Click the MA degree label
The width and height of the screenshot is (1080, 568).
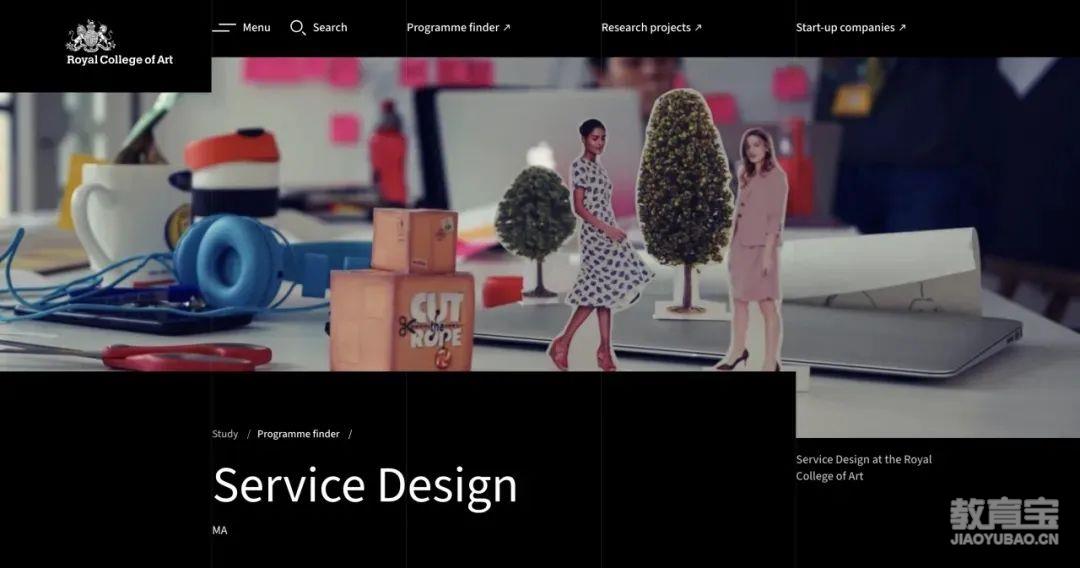pos(220,530)
